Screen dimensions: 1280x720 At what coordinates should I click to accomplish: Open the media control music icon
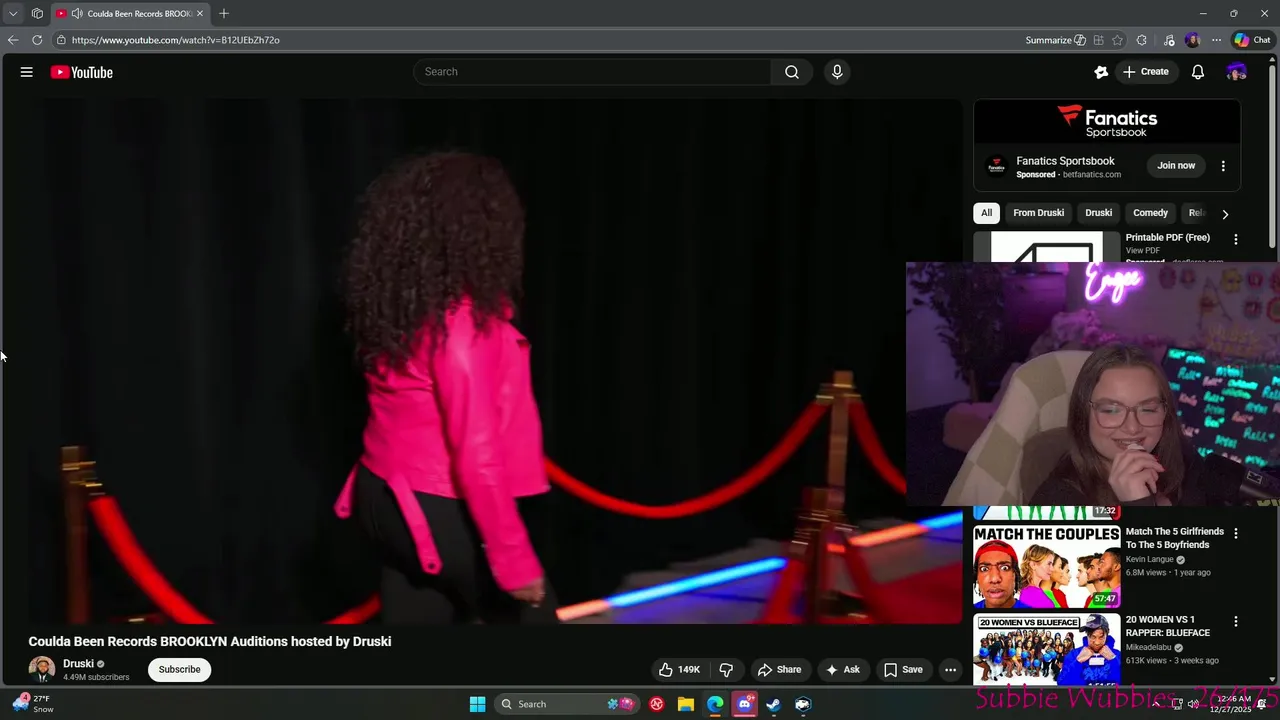(x=1169, y=40)
